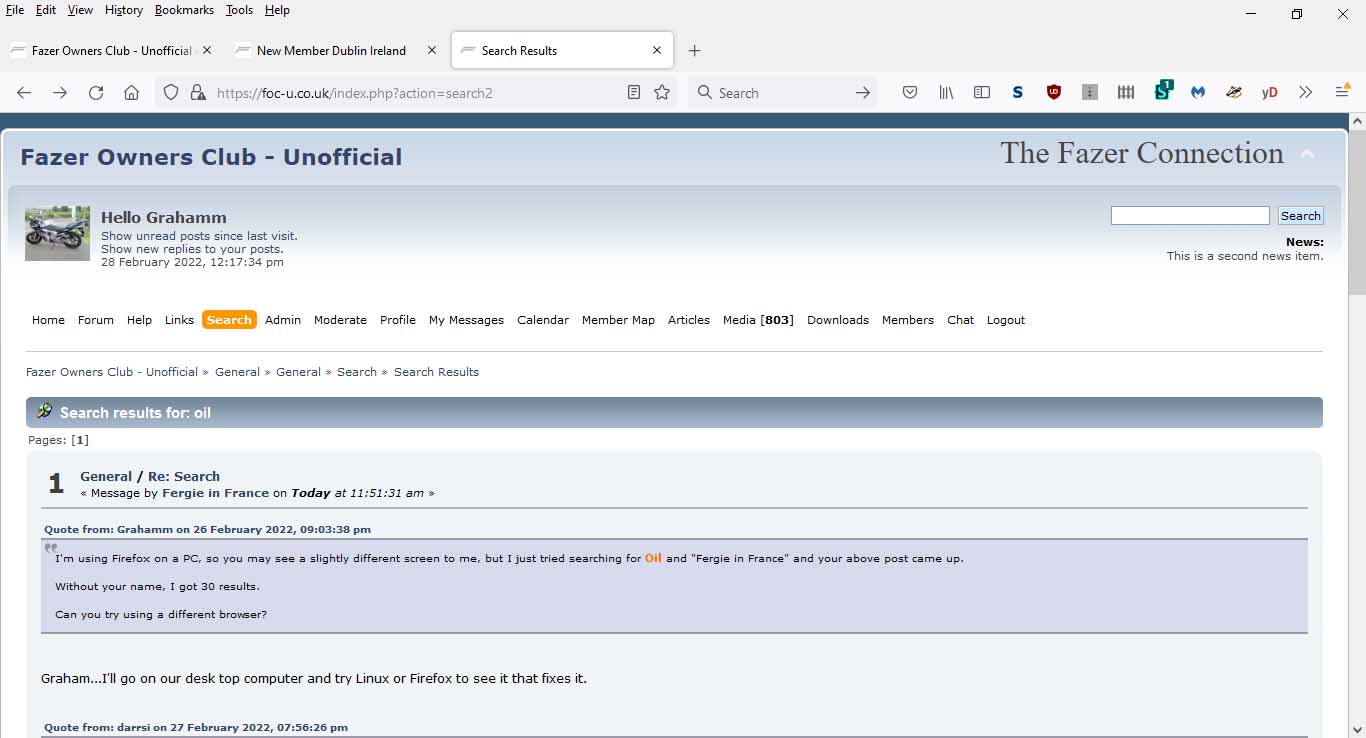
Task: Expand the more tools overflow chevron
Action: click(x=1305, y=93)
